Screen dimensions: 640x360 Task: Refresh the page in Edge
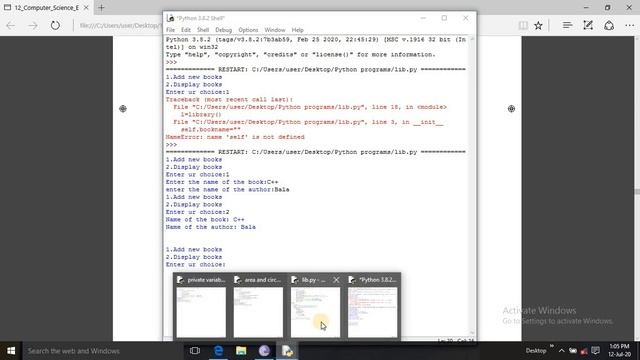pos(55,25)
